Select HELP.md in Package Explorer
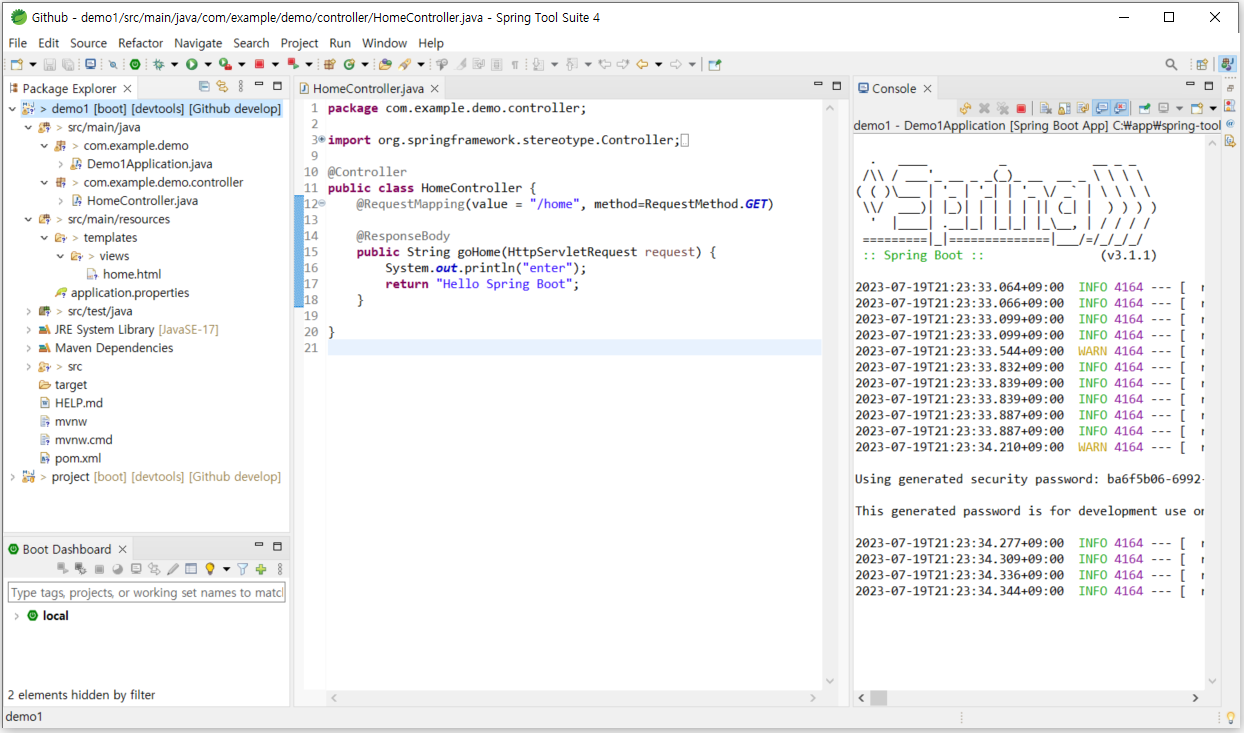The height and width of the screenshot is (733, 1244). (78, 403)
